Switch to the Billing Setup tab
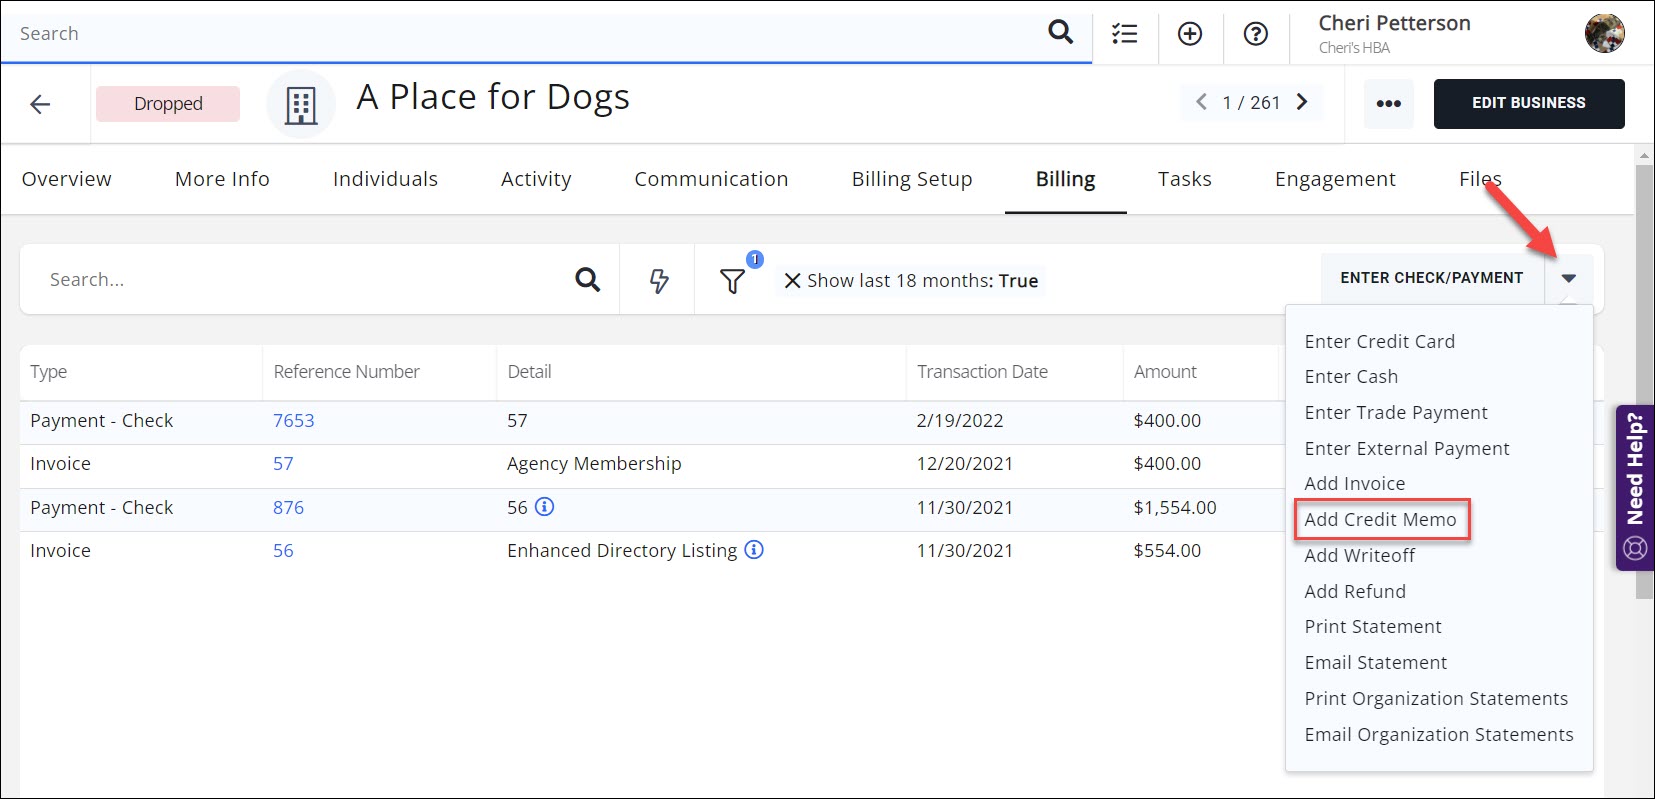1655x799 pixels. click(911, 179)
